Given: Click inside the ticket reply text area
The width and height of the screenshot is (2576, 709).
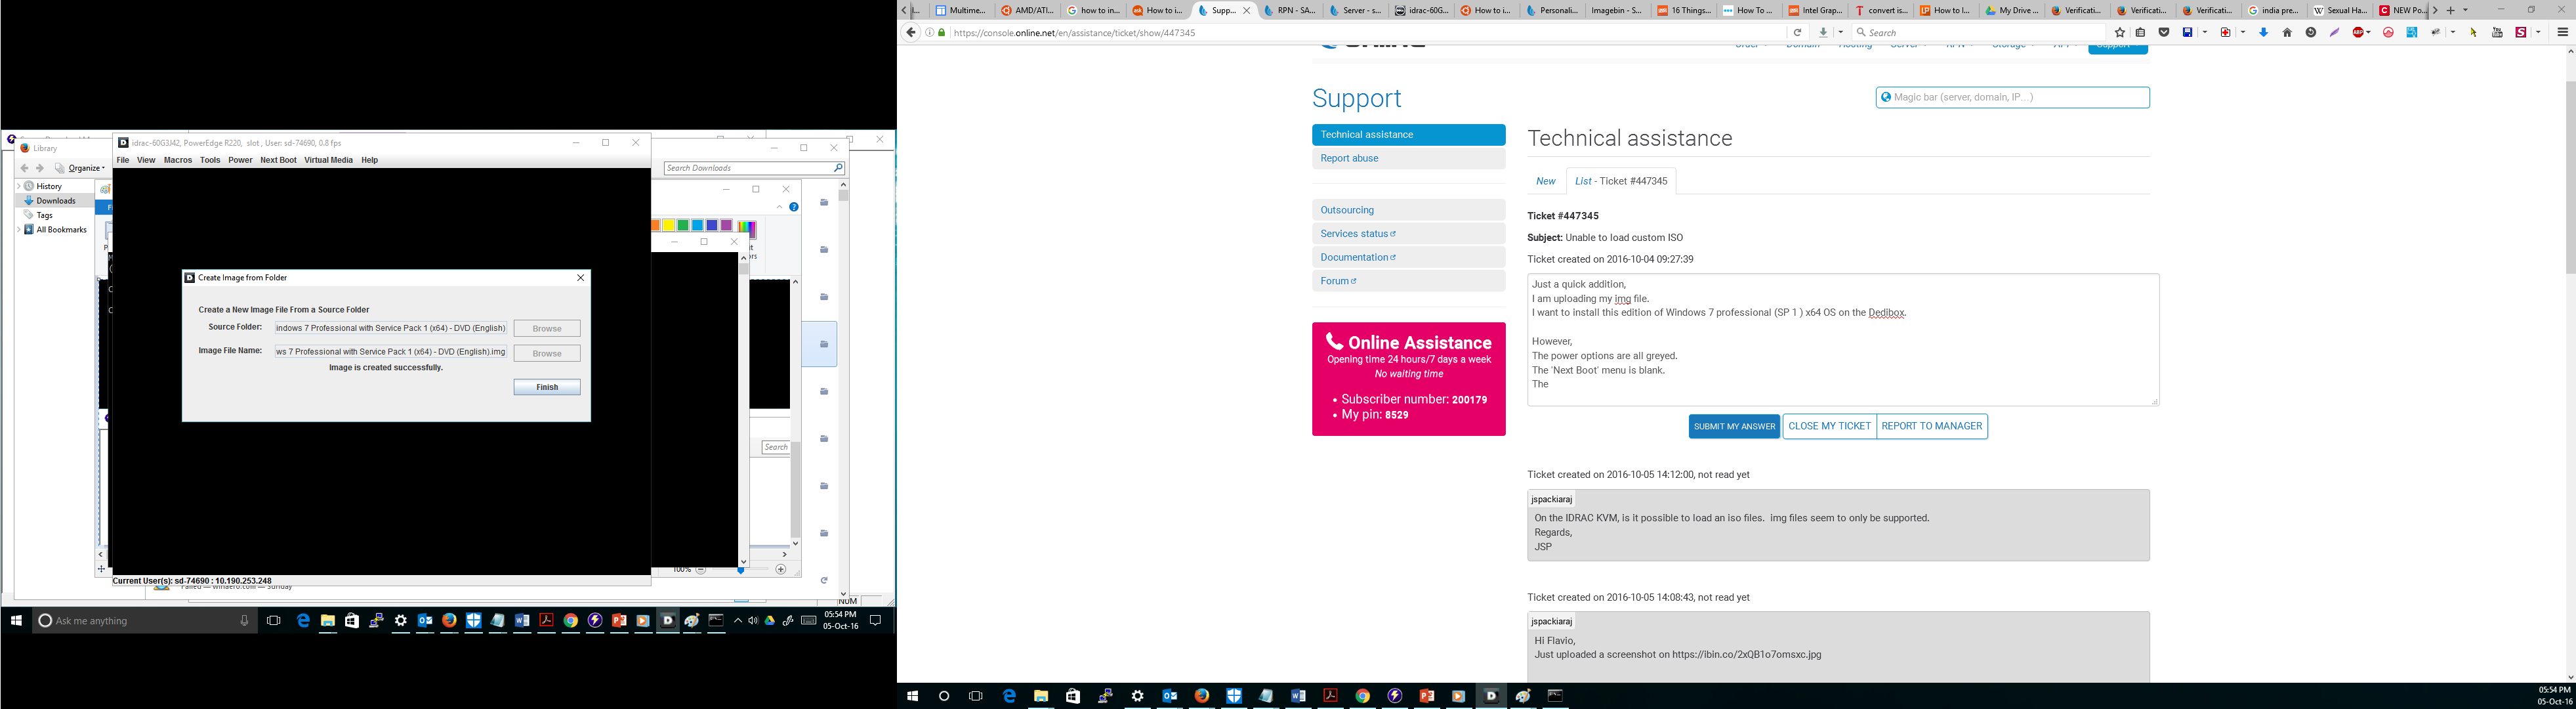Looking at the screenshot, I should (x=1842, y=340).
